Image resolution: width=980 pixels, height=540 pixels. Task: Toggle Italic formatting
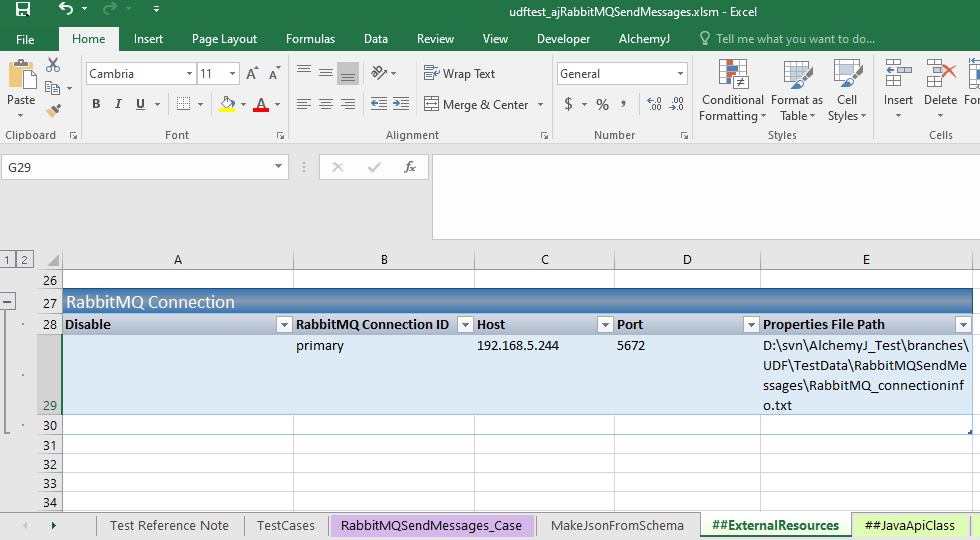(x=118, y=104)
